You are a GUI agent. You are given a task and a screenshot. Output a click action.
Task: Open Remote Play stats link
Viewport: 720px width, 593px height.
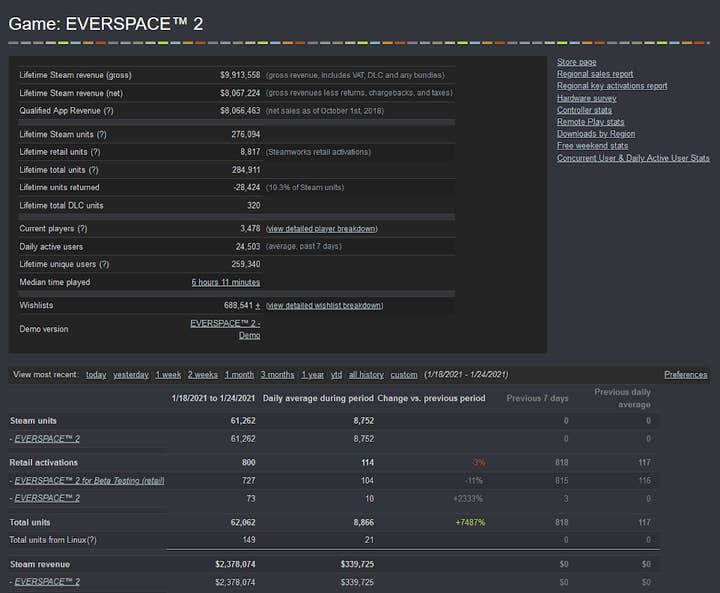pyautogui.click(x=590, y=122)
